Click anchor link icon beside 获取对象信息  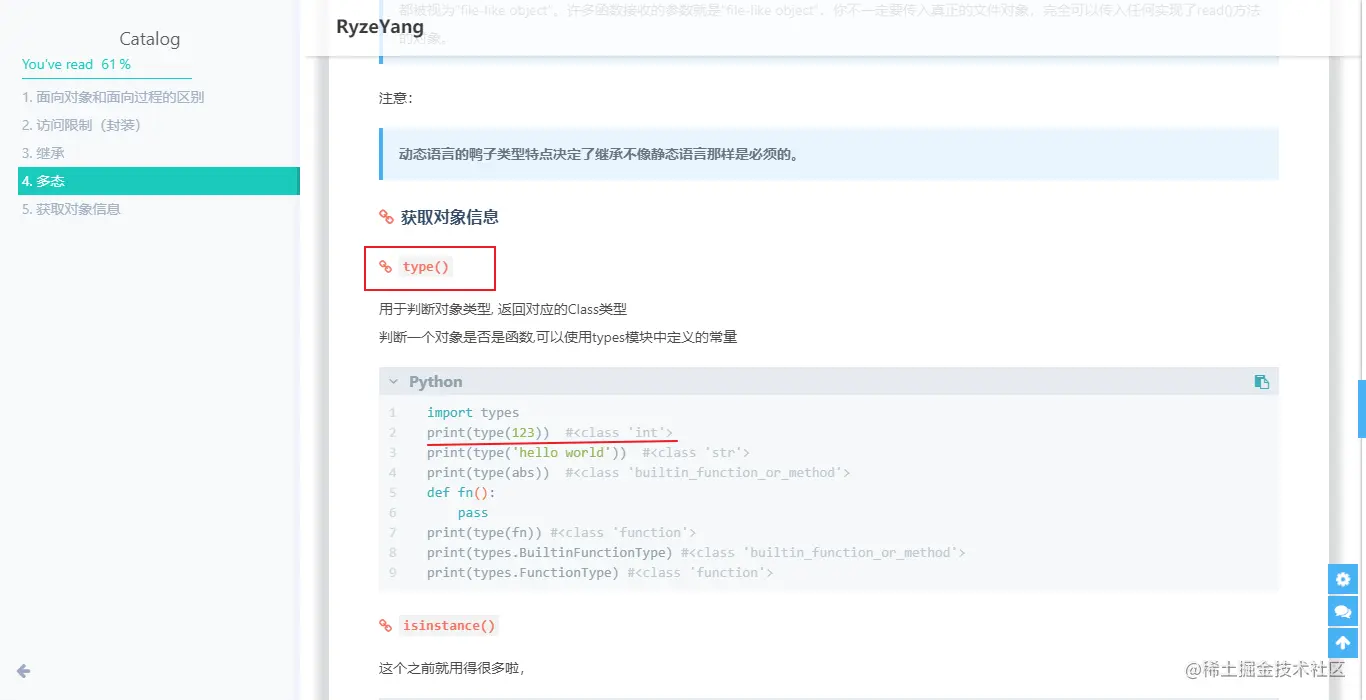[386, 217]
